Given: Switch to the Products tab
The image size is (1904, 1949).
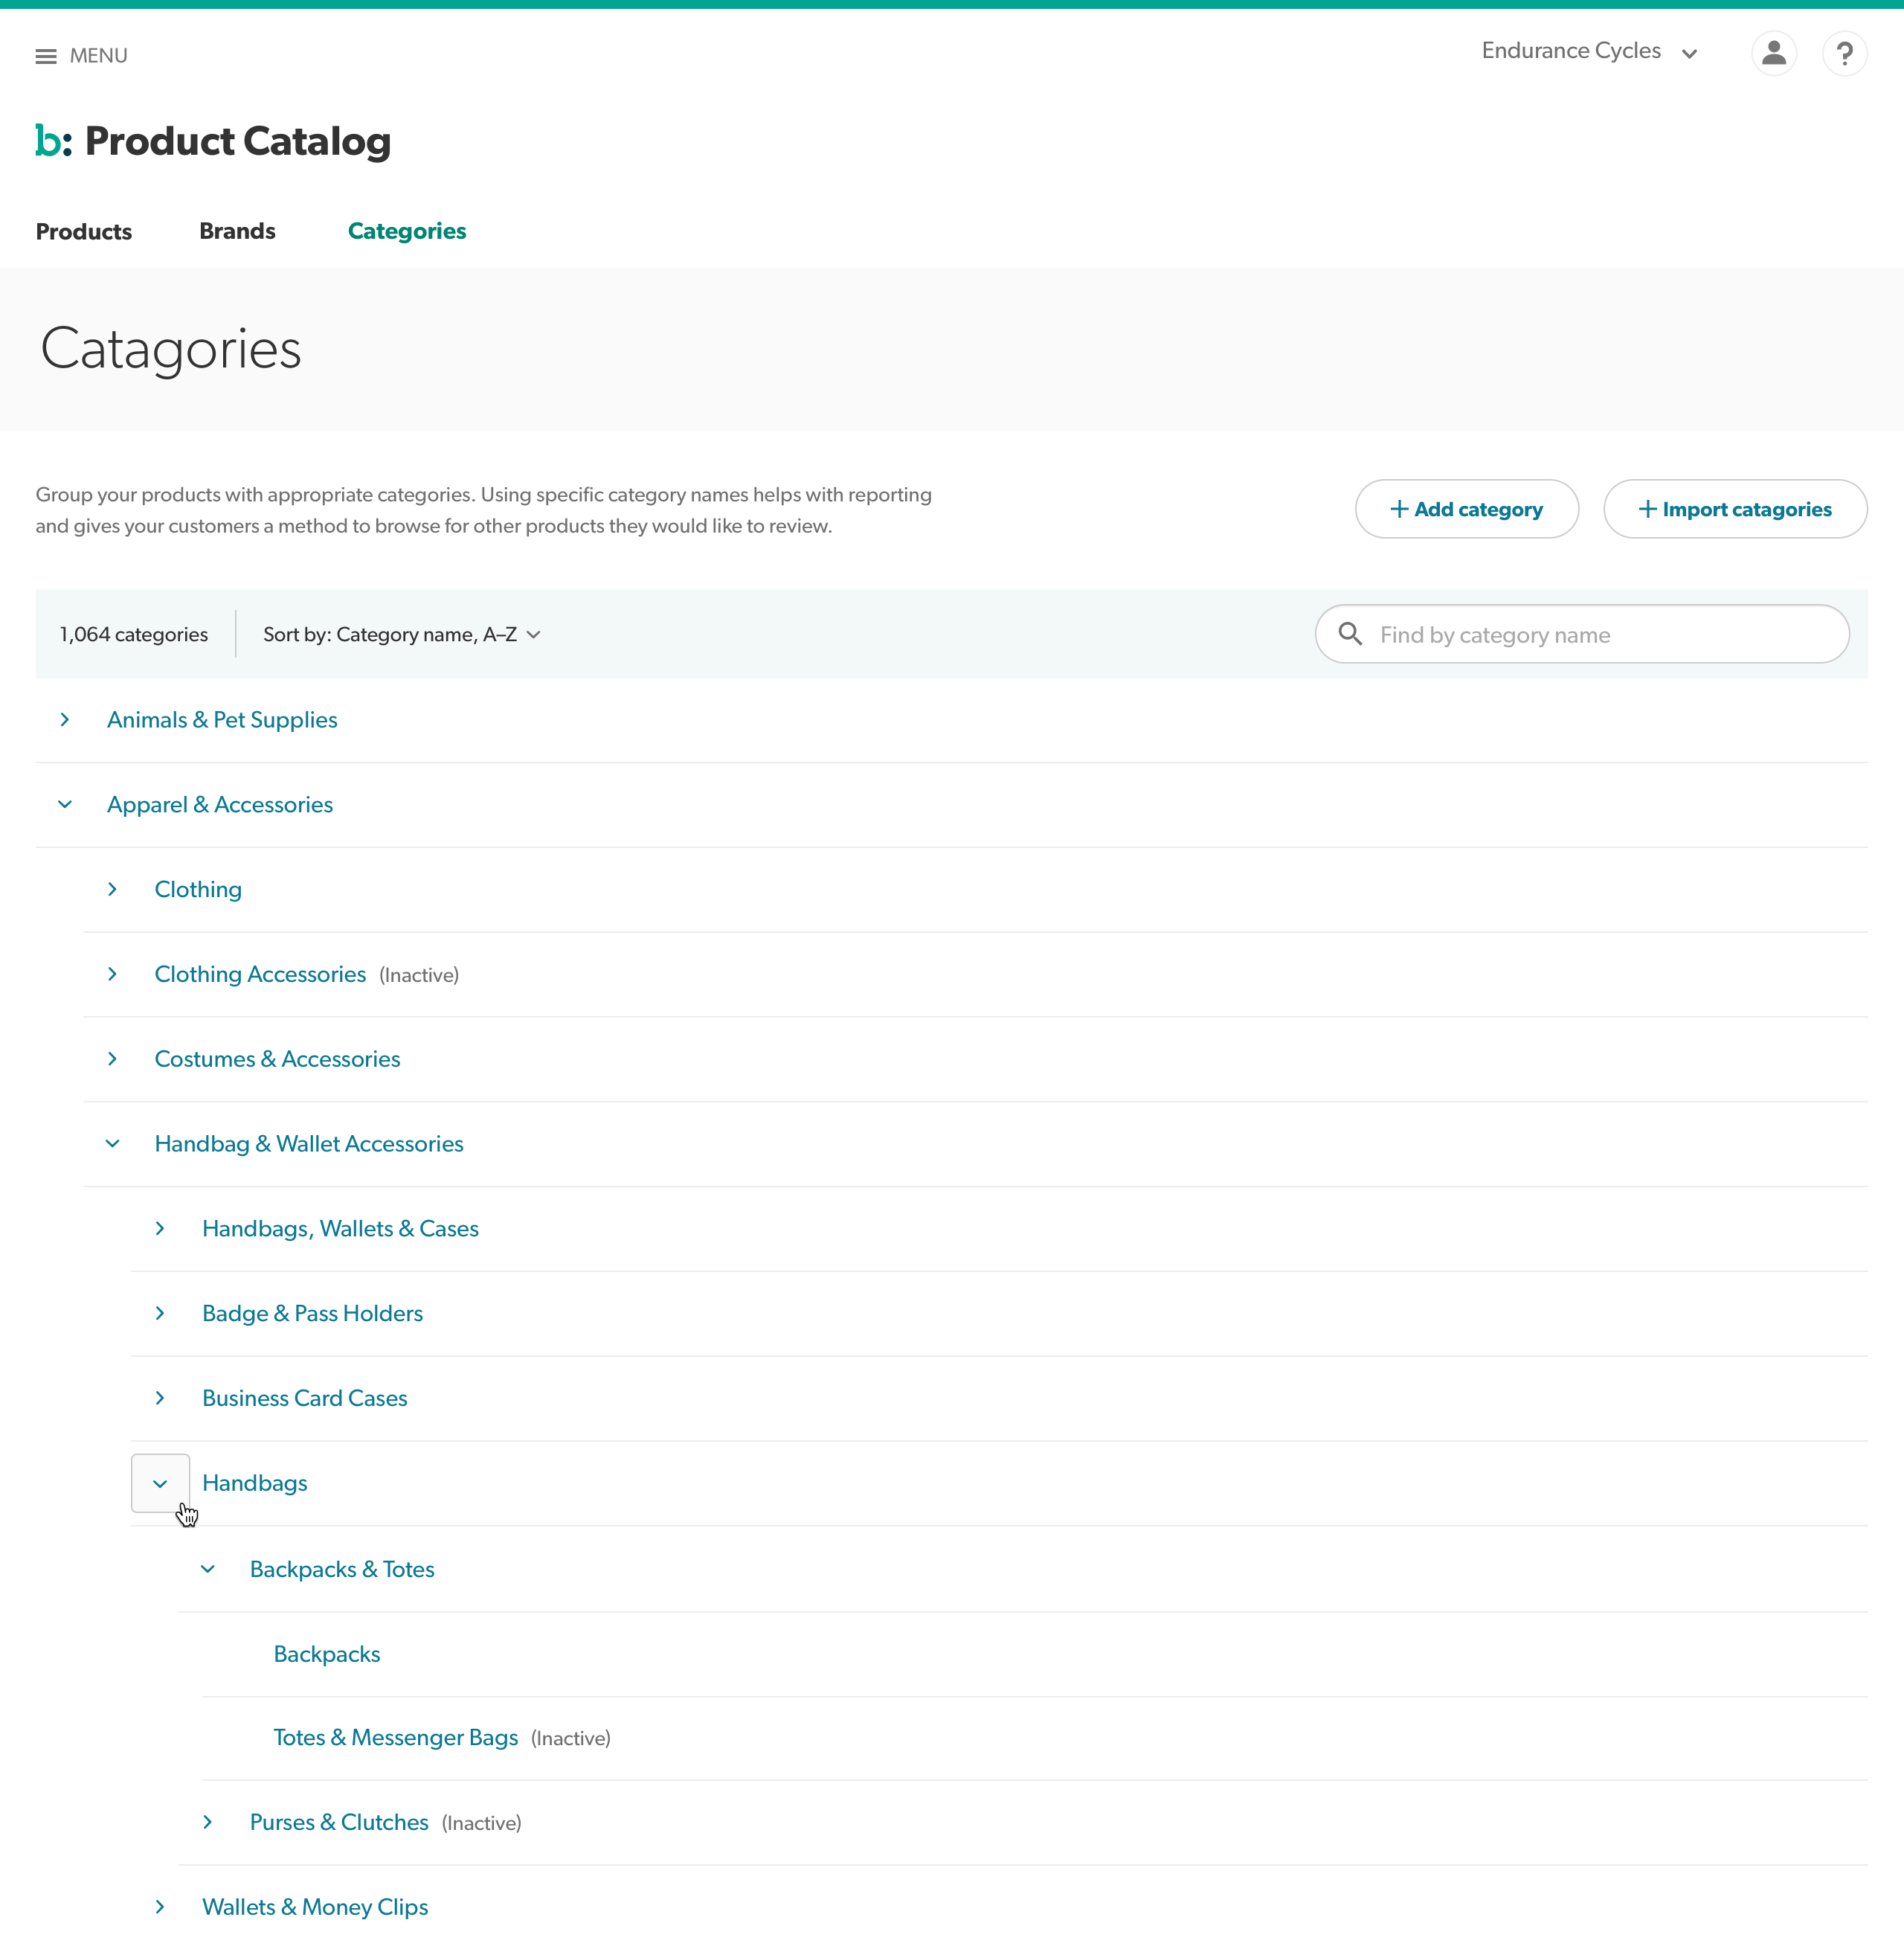Looking at the screenshot, I should coord(83,231).
